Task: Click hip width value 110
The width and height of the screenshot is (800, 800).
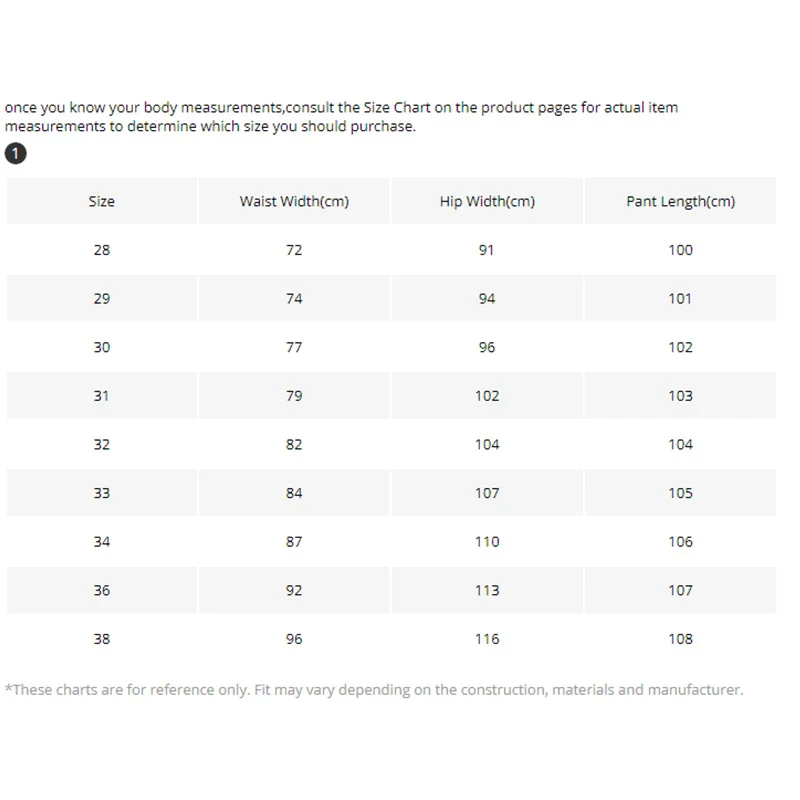Action: (x=487, y=542)
